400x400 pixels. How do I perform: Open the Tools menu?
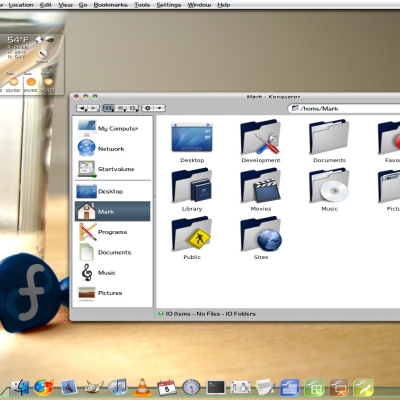[142, 5]
